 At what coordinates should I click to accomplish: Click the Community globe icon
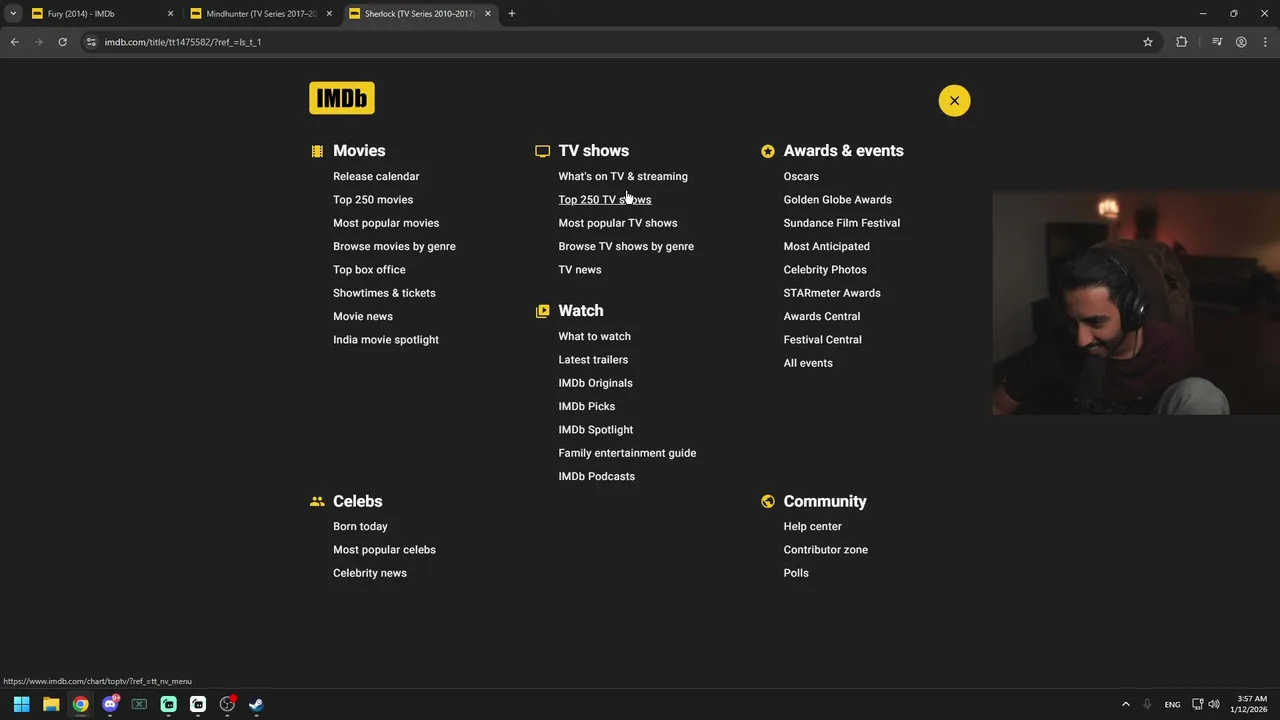767,501
